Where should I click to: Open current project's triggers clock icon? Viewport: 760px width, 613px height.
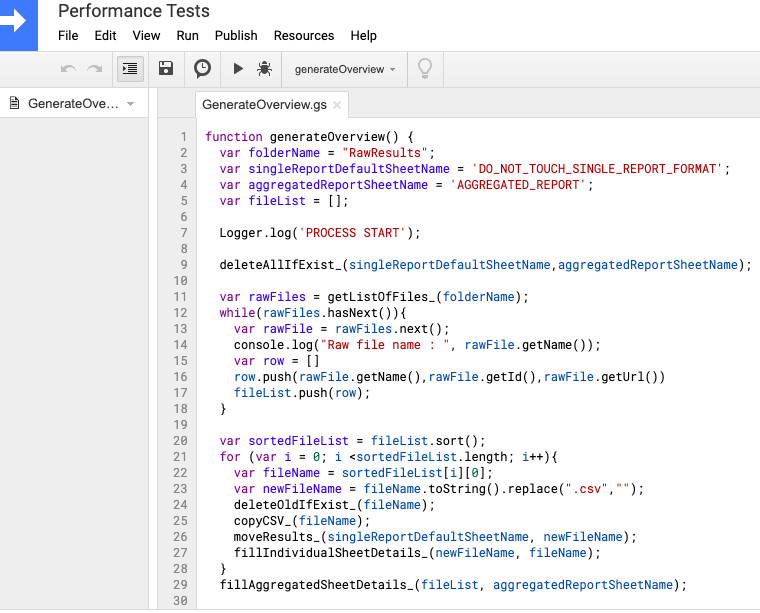click(202, 69)
